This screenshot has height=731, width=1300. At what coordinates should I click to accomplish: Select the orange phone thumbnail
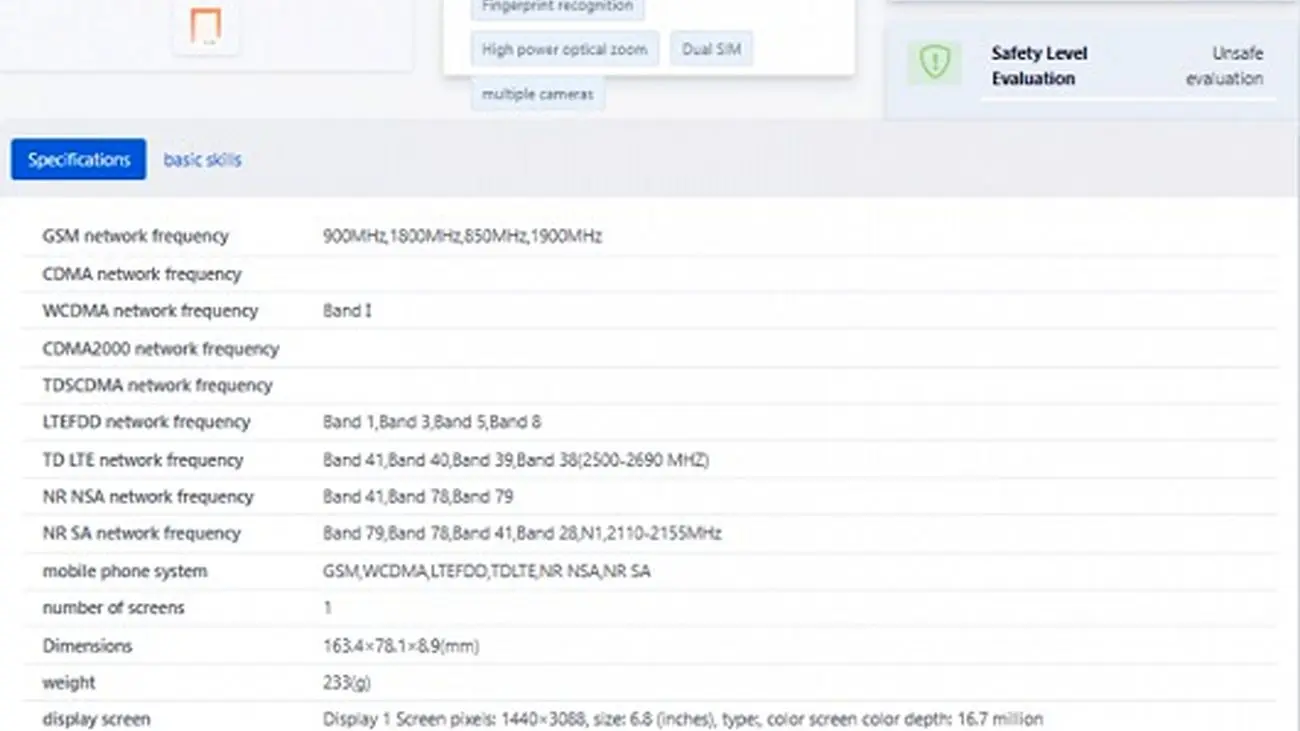pyautogui.click(x=206, y=27)
